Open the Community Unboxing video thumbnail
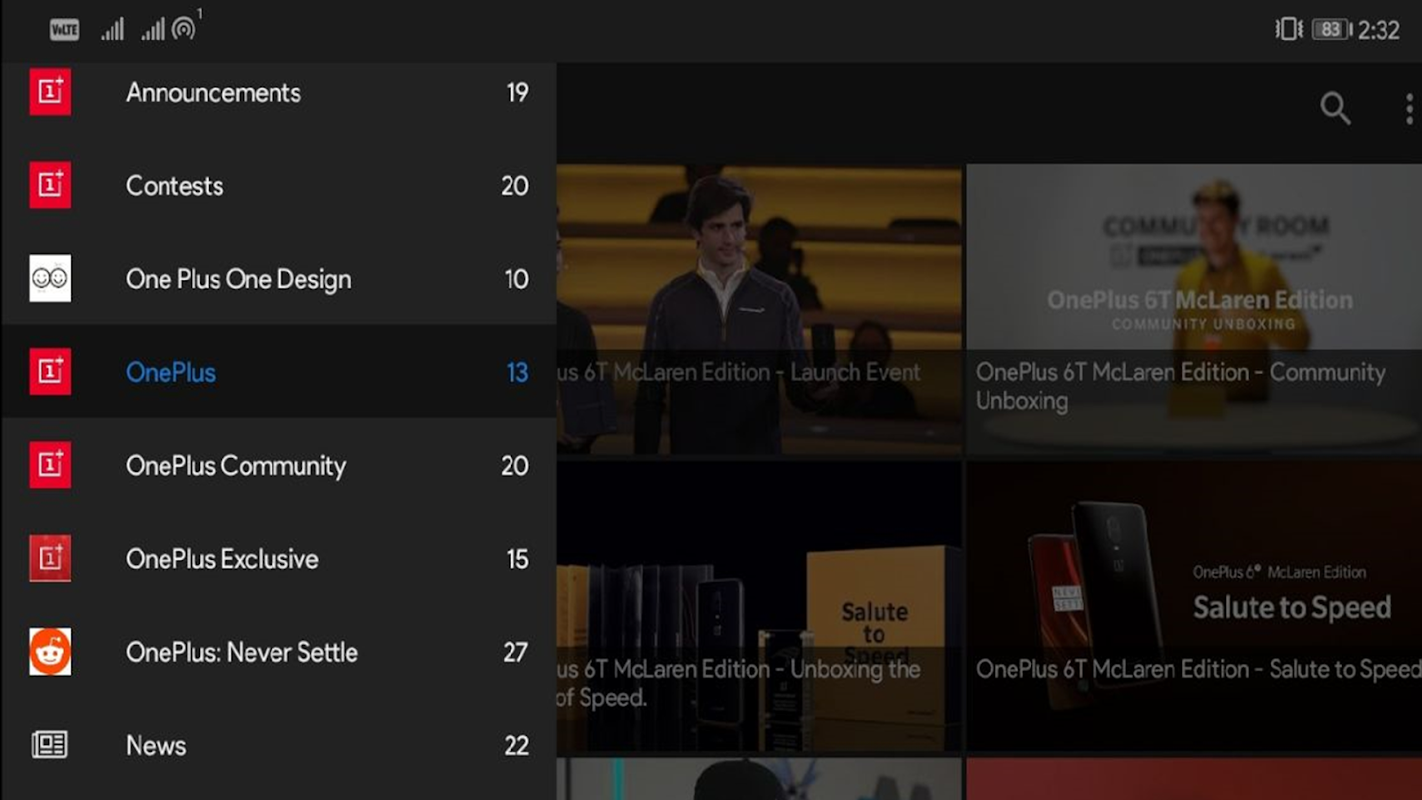 point(1194,309)
